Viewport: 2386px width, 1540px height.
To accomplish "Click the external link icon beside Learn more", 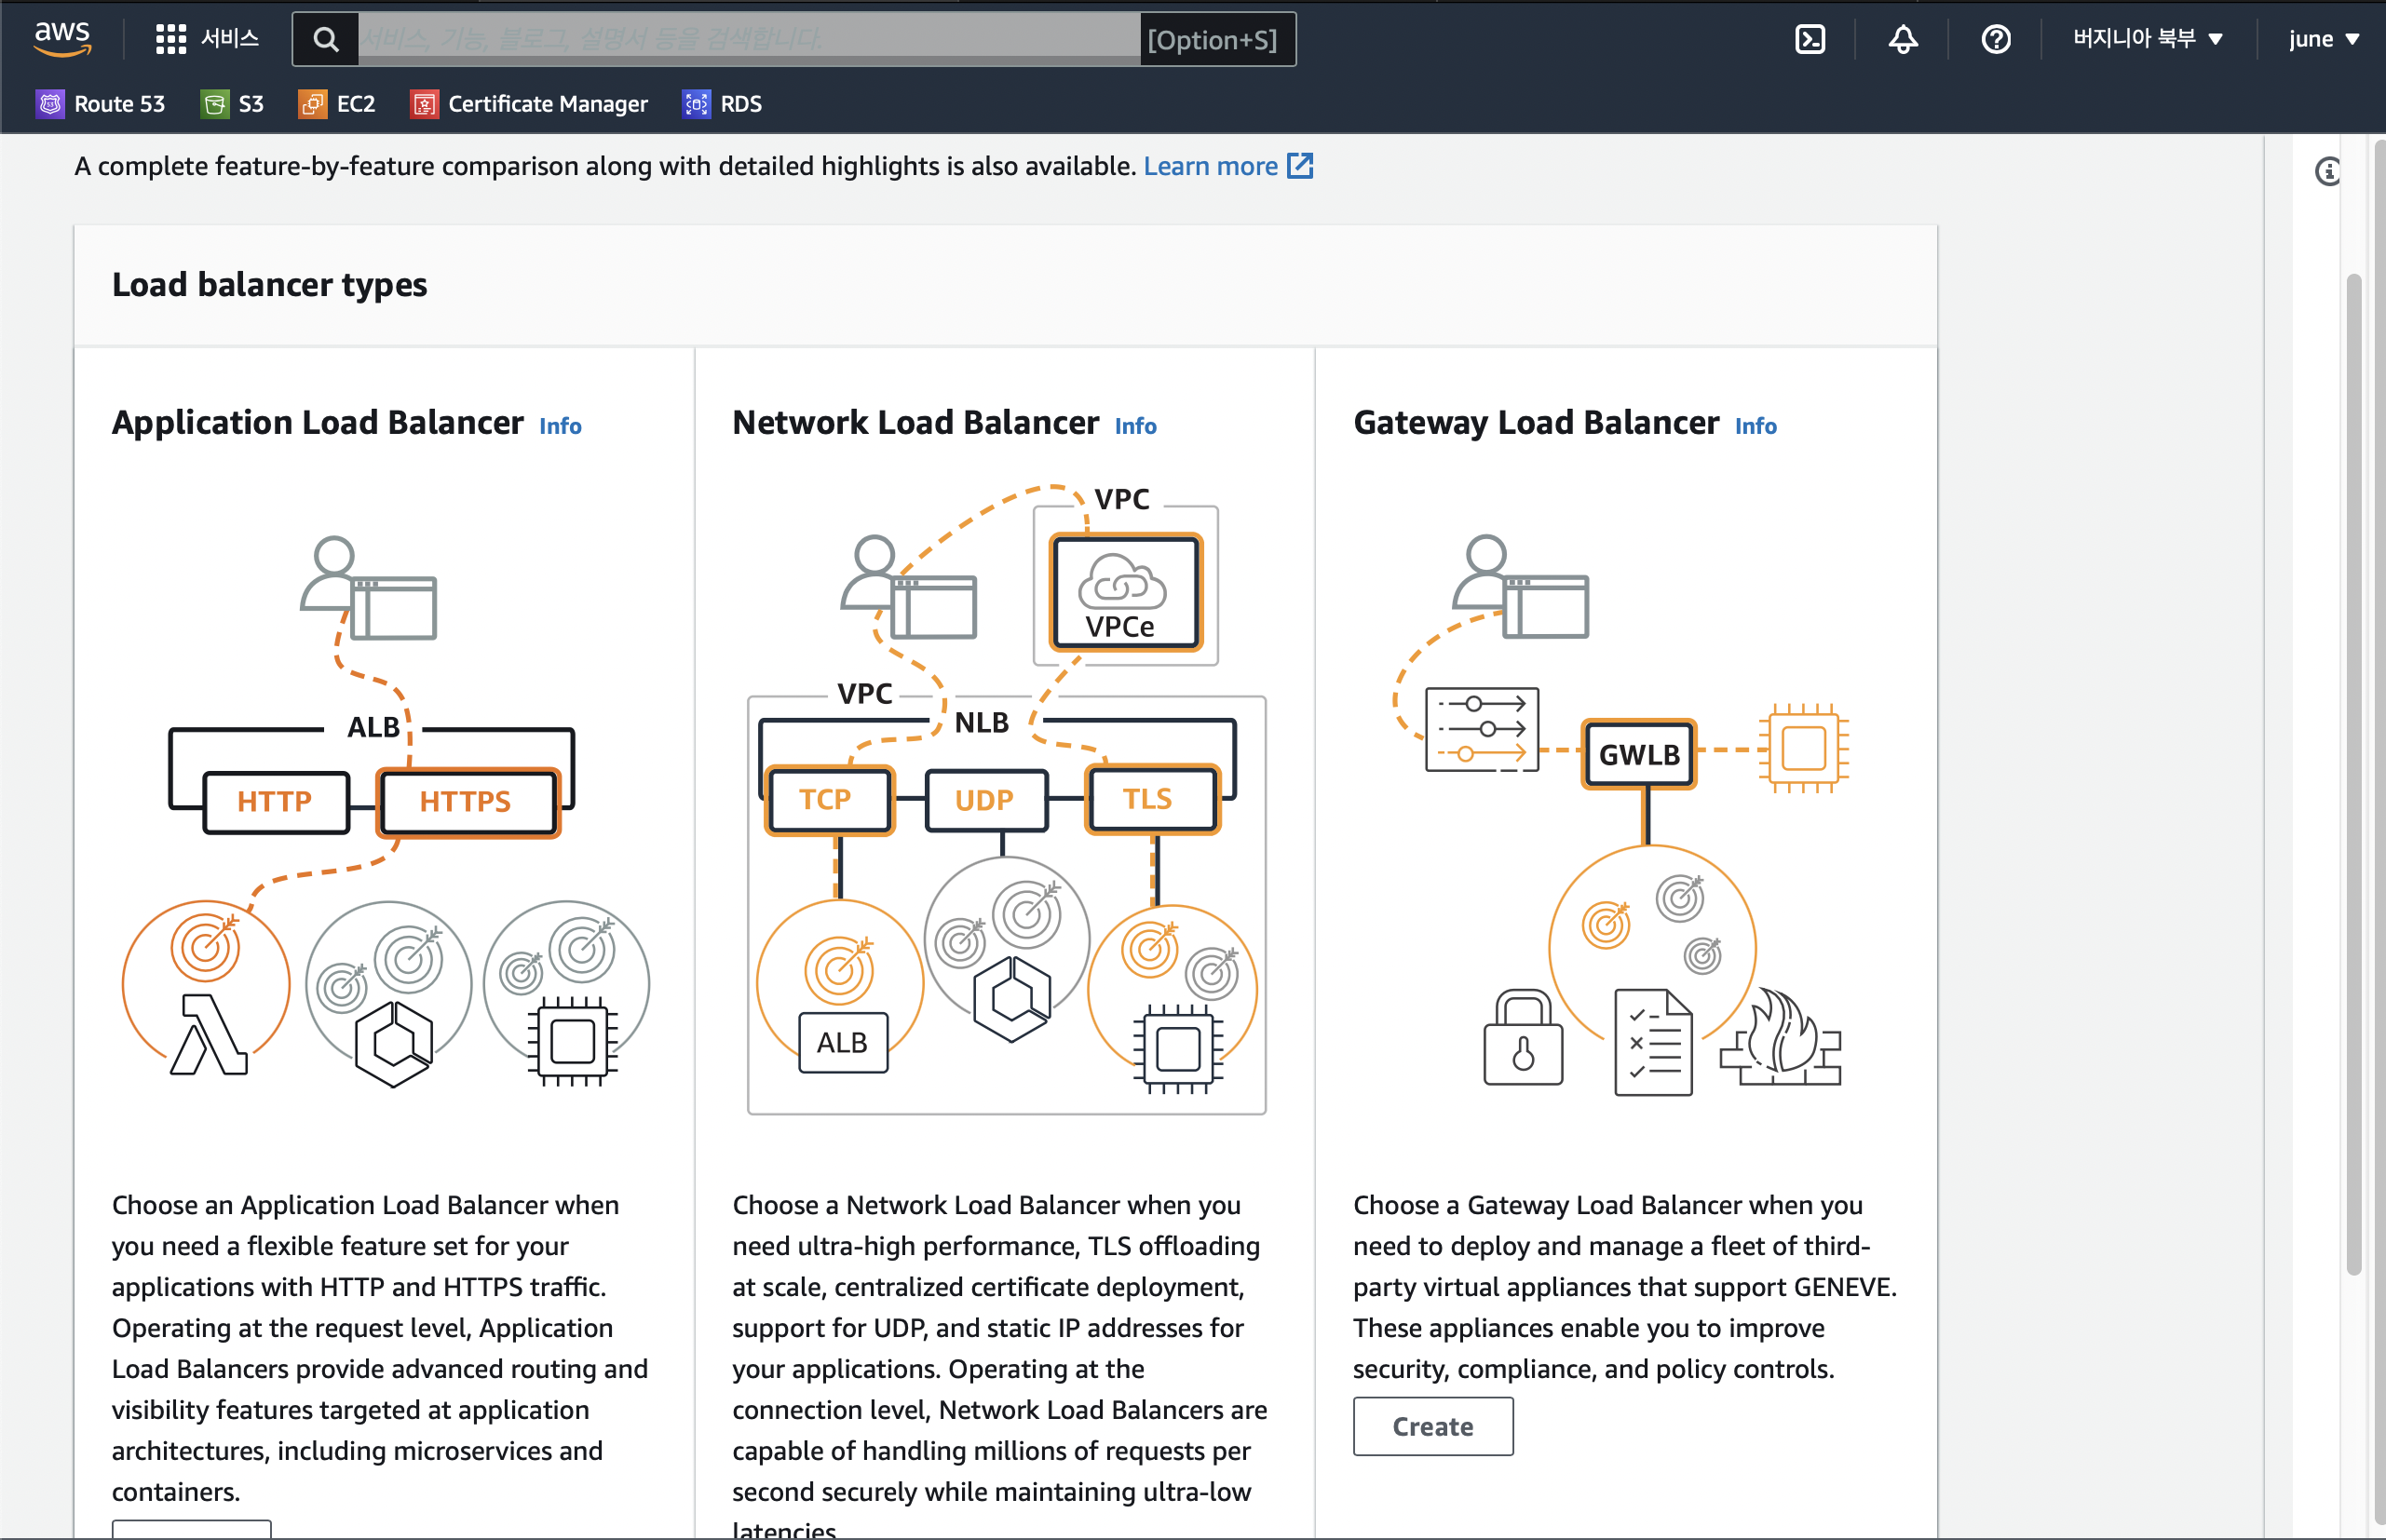I will (x=1300, y=165).
